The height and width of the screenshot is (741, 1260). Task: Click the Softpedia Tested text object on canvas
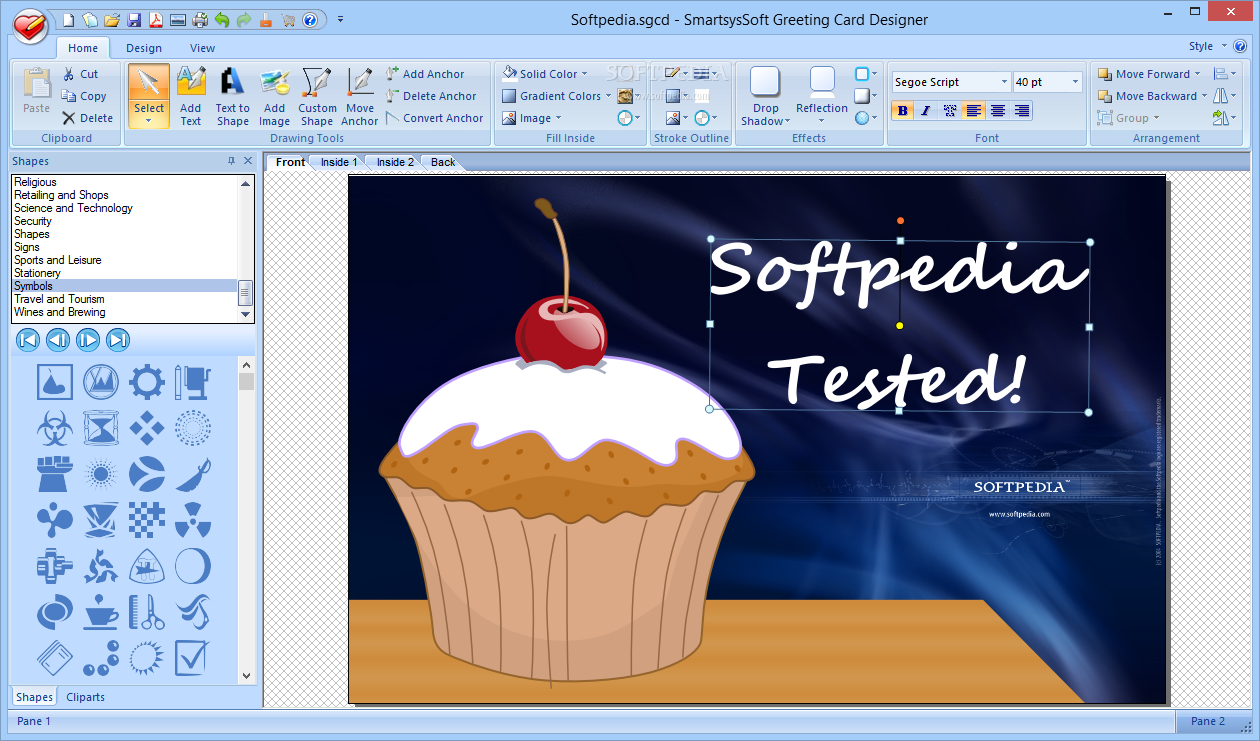coord(899,325)
